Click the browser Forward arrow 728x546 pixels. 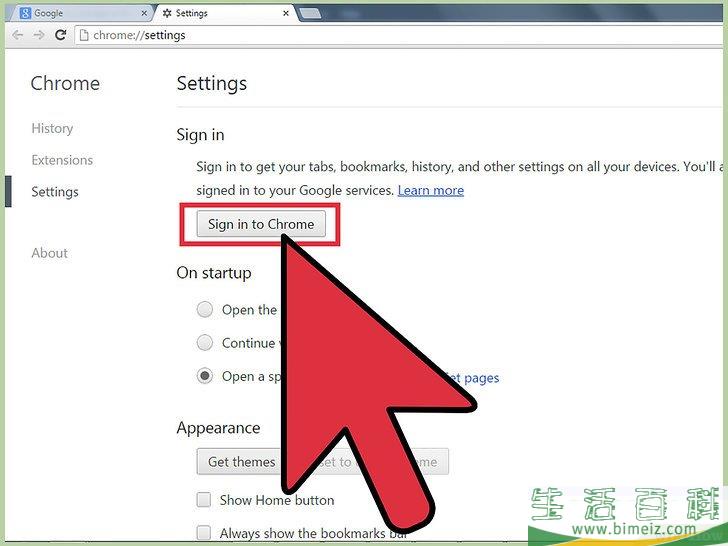click(39, 35)
